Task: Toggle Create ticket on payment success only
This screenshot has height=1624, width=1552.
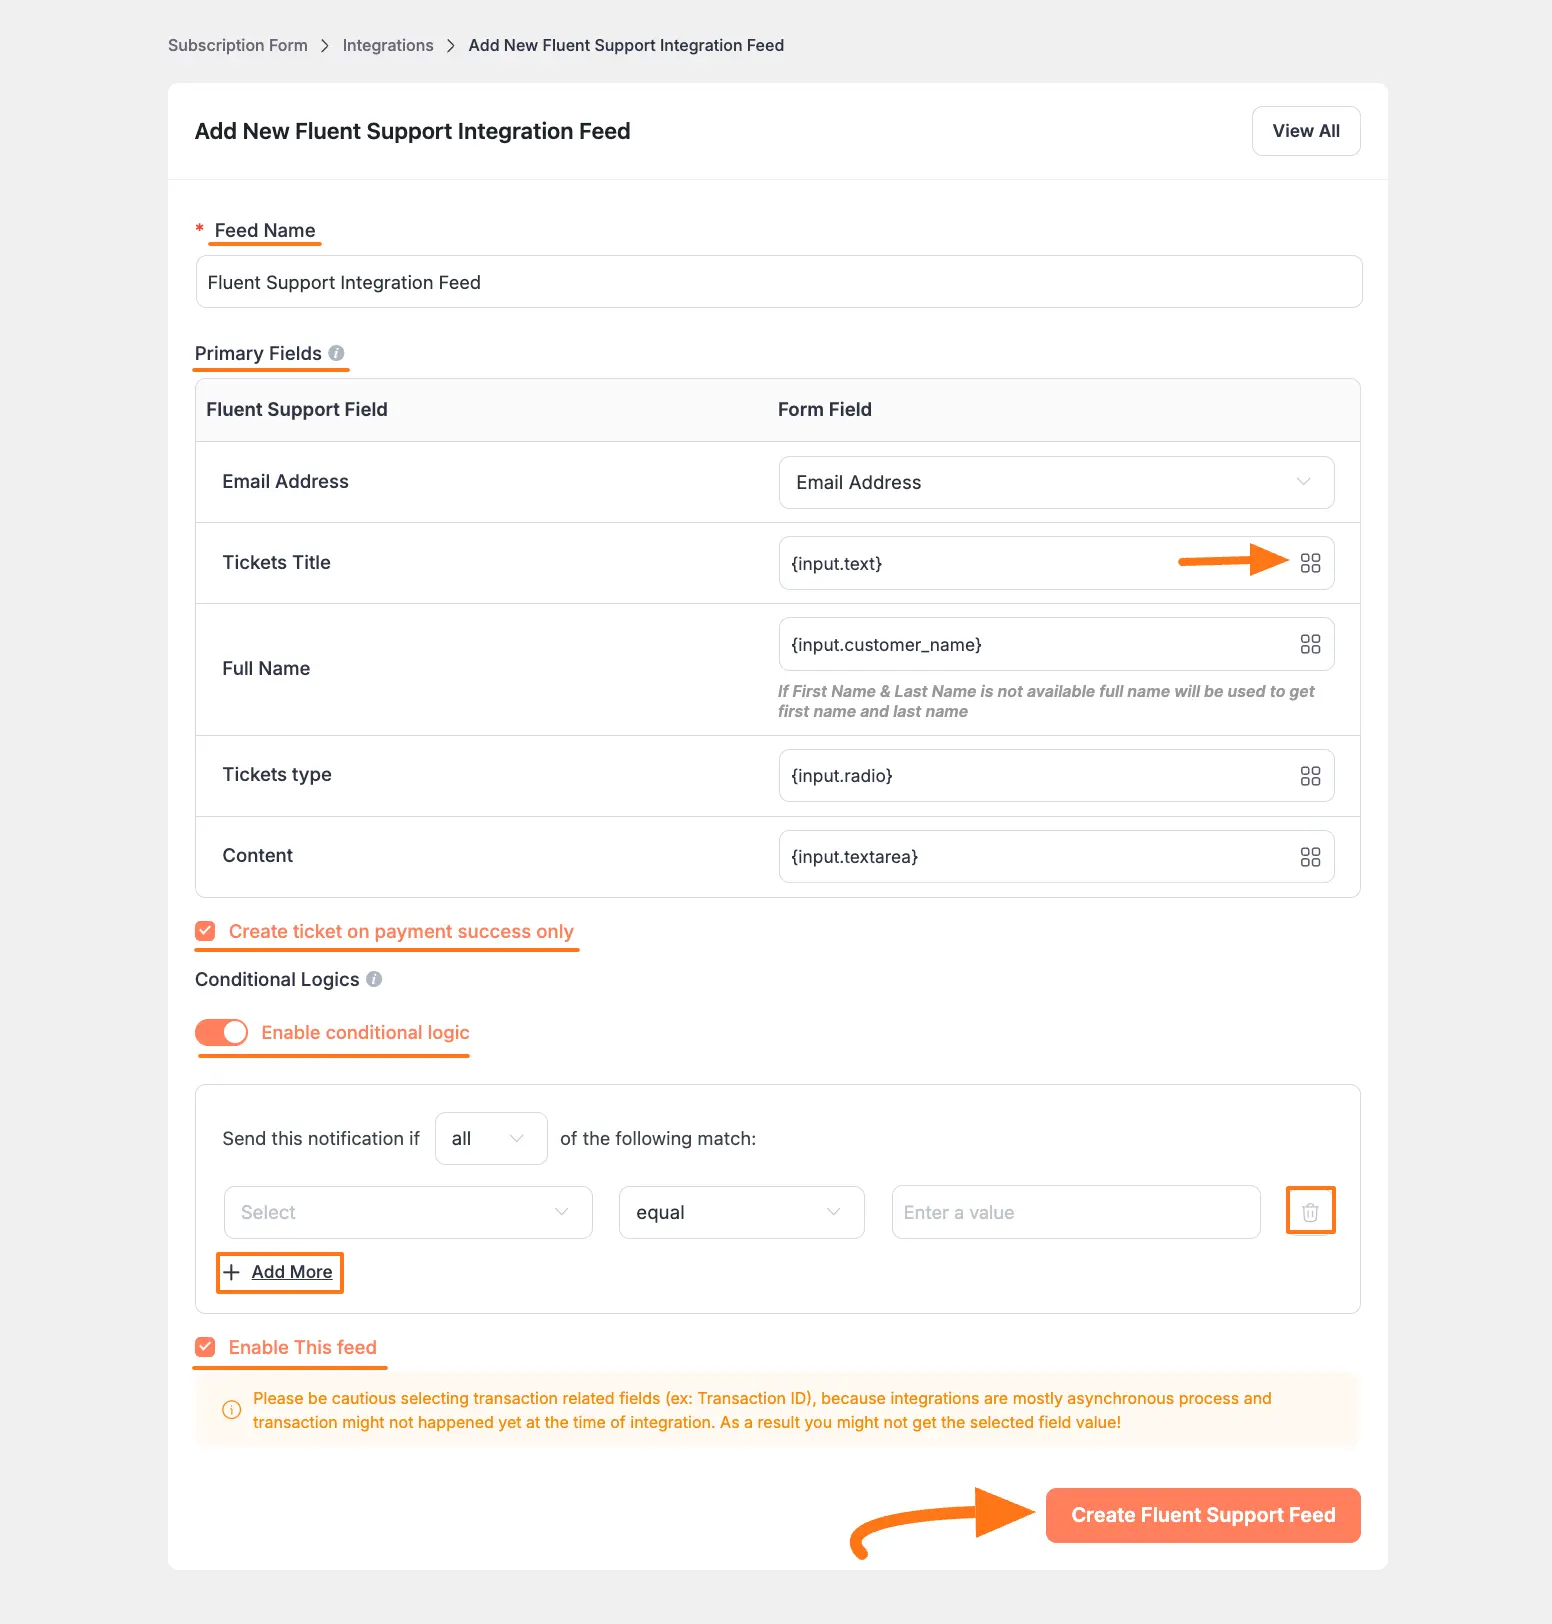Action: click(x=205, y=931)
